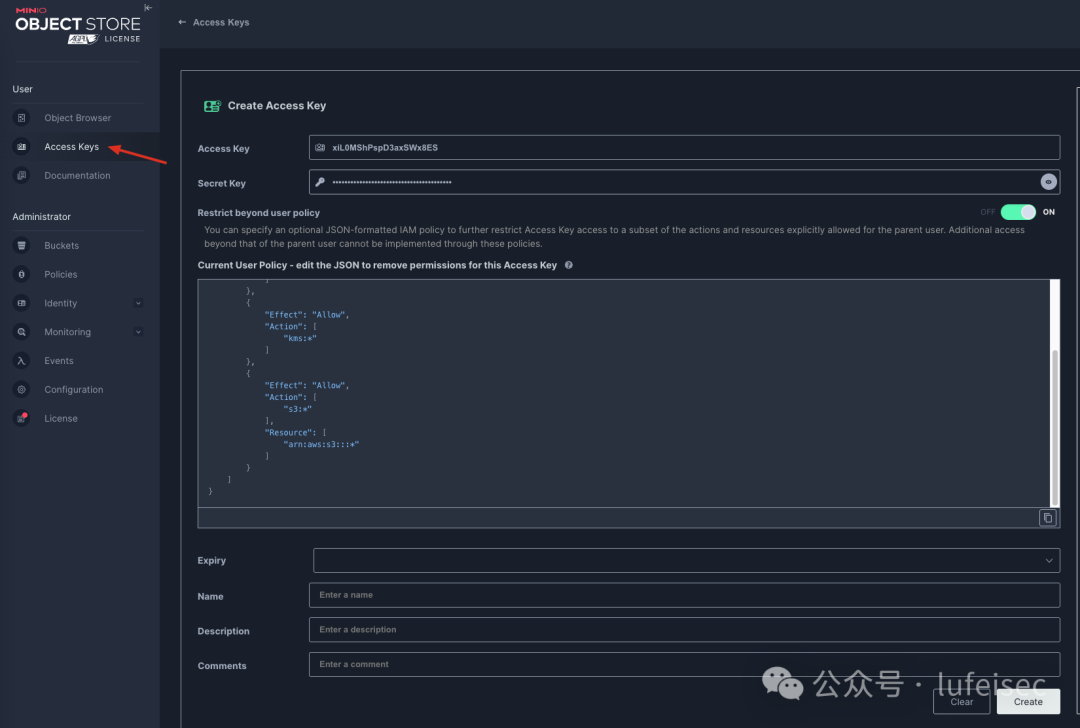Click the Monitoring sidebar icon
This screenshot has width=1080, height=728.
21,332
